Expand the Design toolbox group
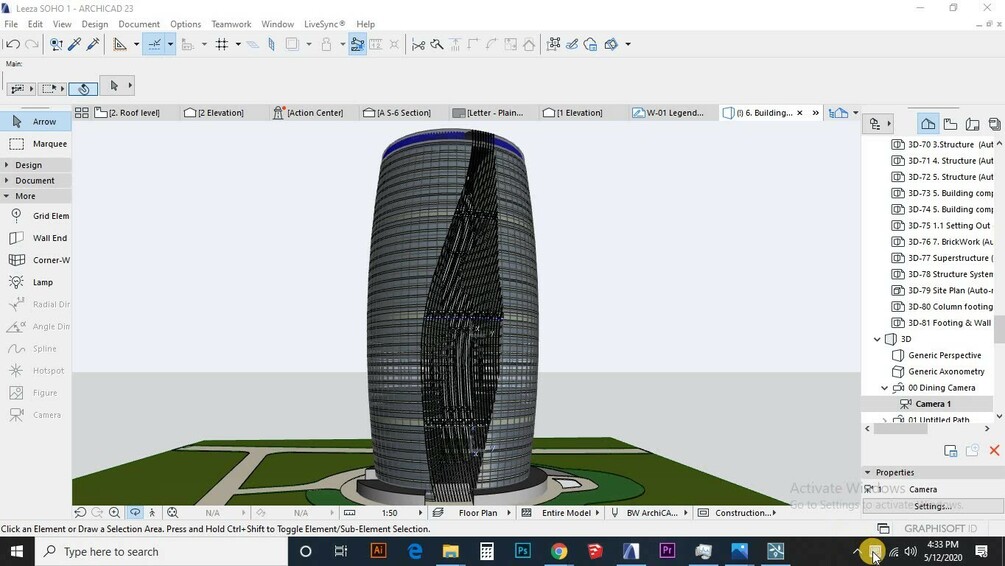This screenshot has width=1005, height=566. pyautogui.click(x=6, y=165)
